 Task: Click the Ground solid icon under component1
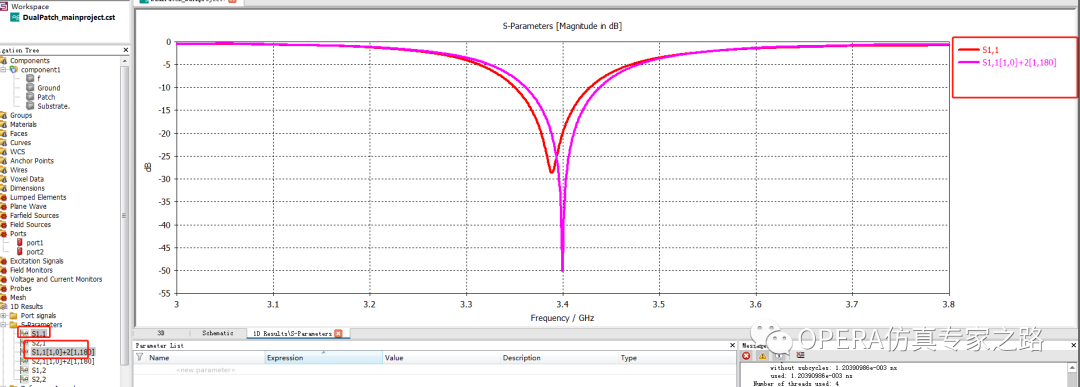[x=30, y=87]
